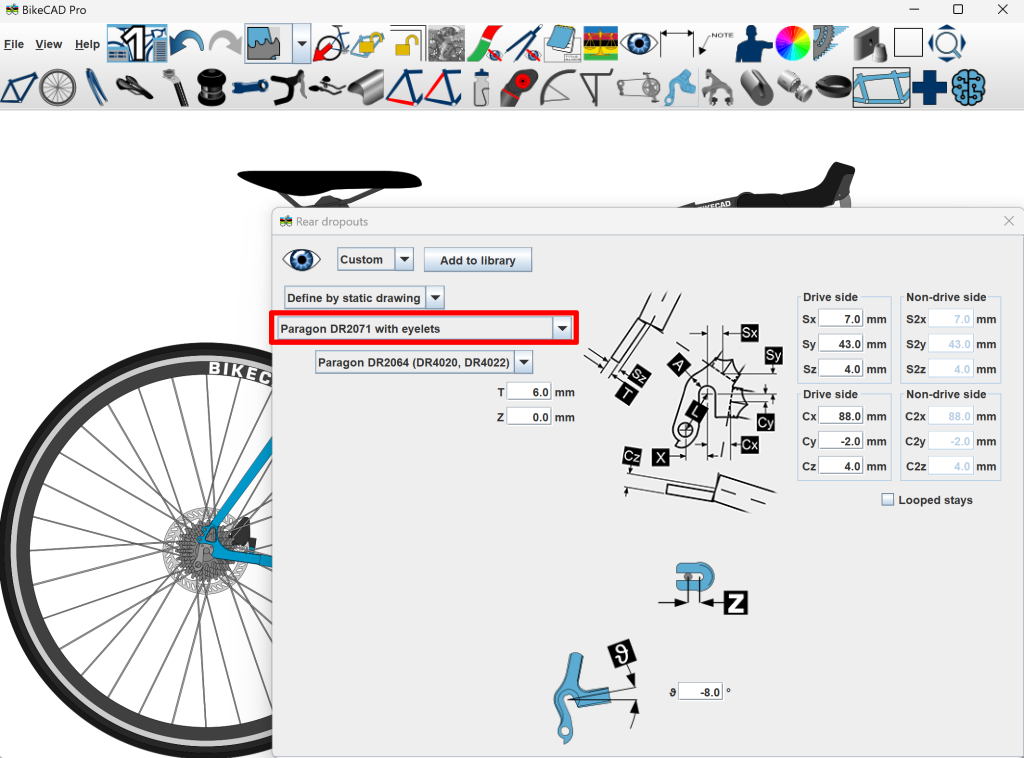Open the color wheel picker
This screenshot has width=1024, height=758.
(792, 44)
